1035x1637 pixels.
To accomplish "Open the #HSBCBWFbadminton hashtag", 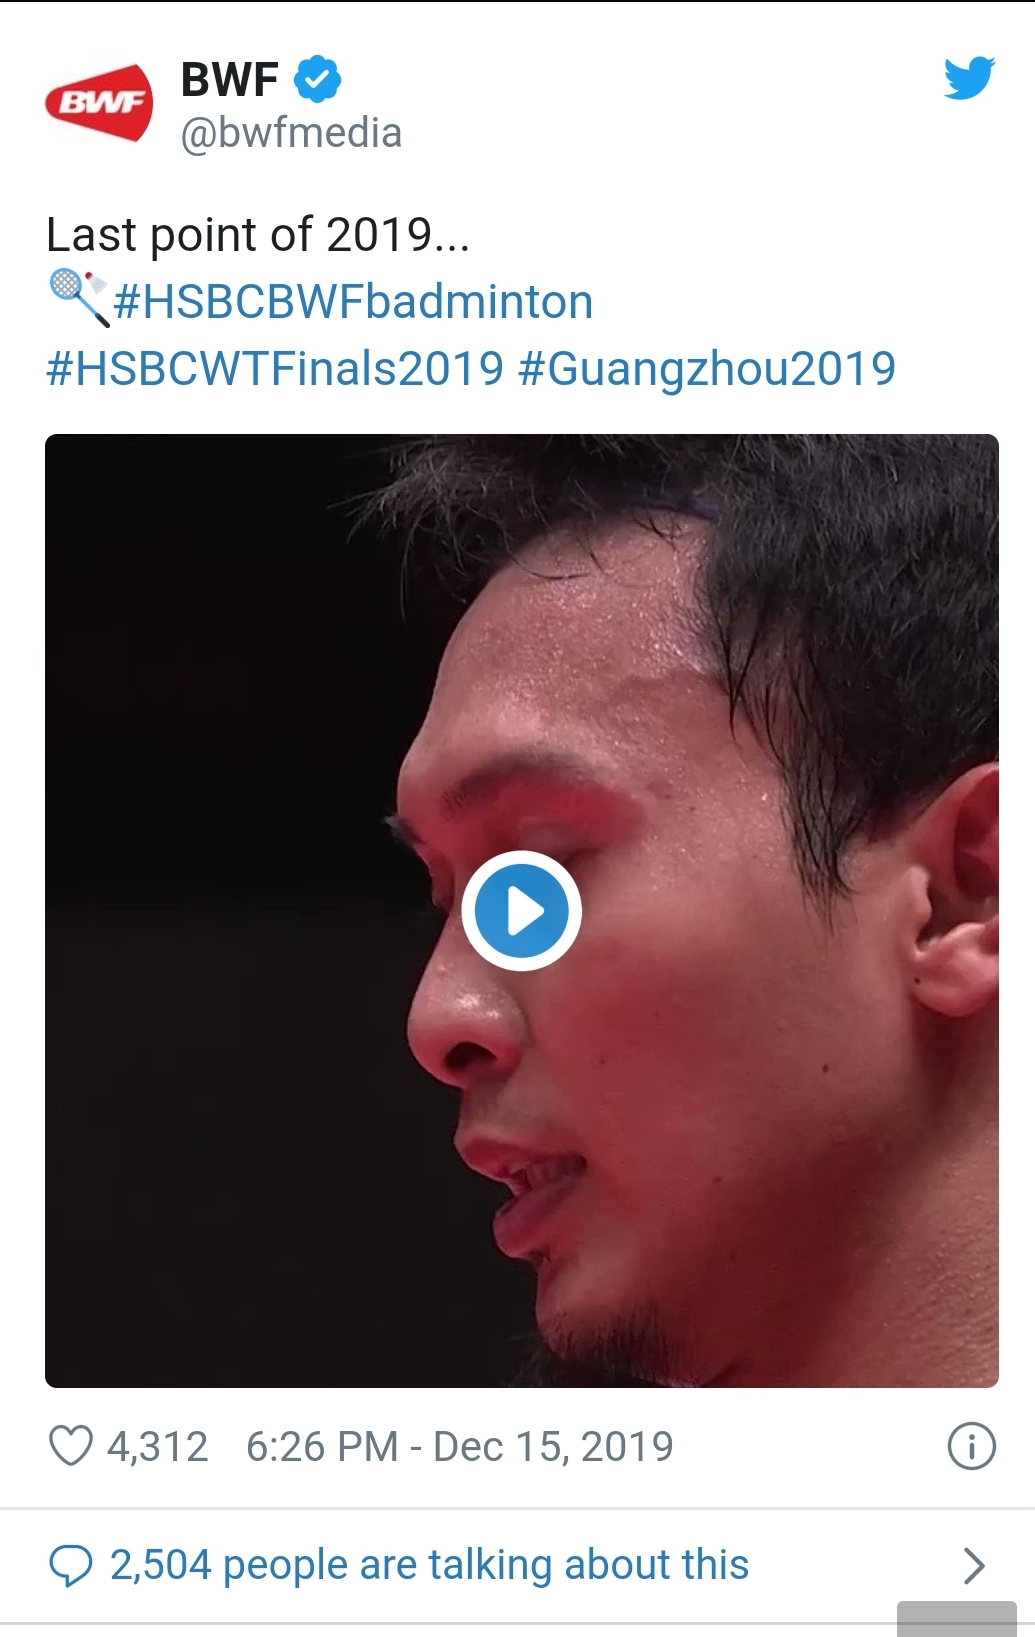I will [x=353, y=302].
